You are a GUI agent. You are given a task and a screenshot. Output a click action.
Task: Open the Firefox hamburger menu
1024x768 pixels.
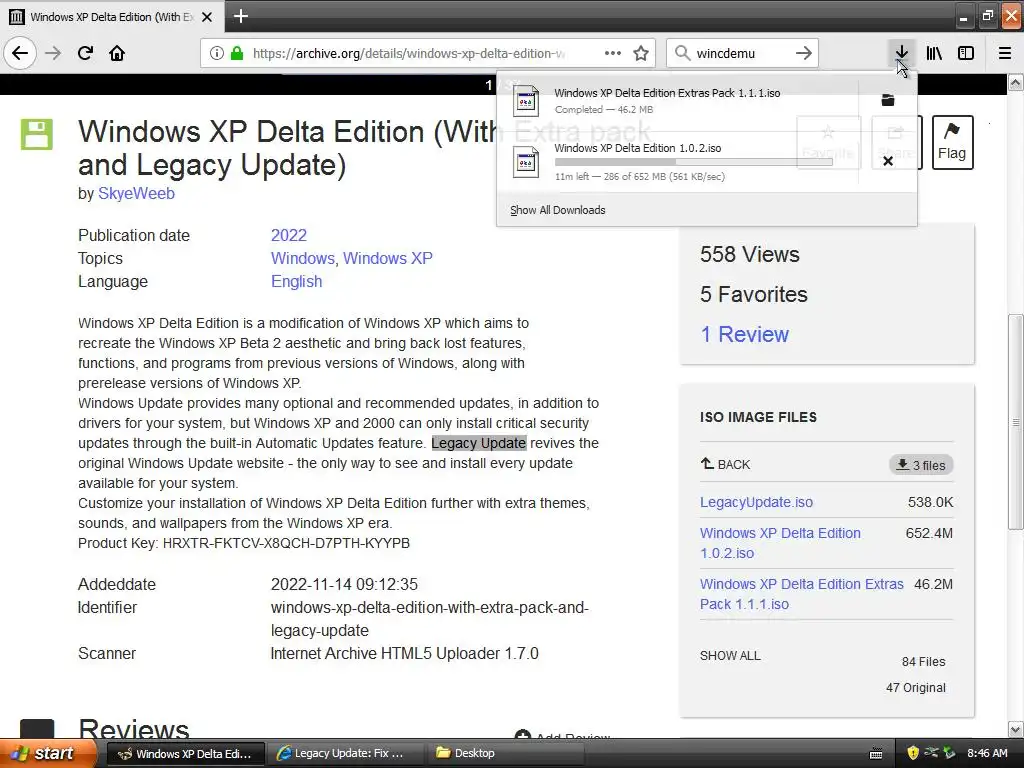pyautogui.click(x=1004, y=53)
